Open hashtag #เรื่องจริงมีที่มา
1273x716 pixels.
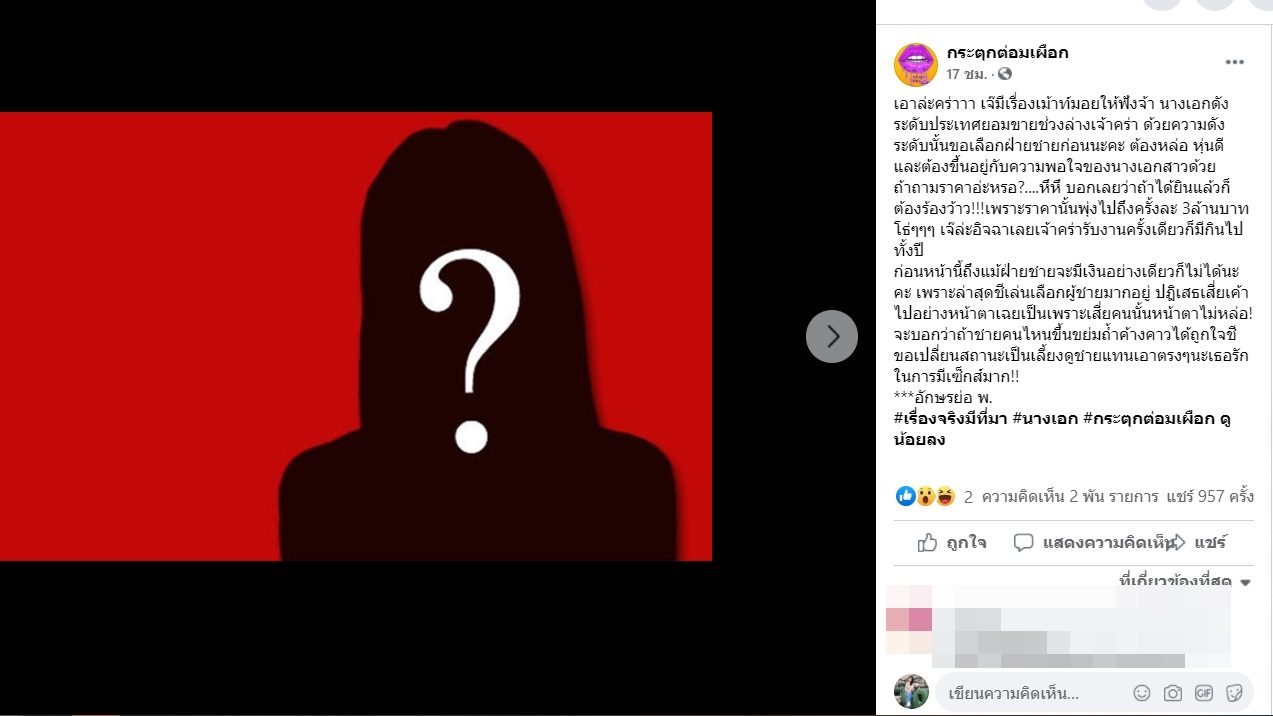click(950, 420)
